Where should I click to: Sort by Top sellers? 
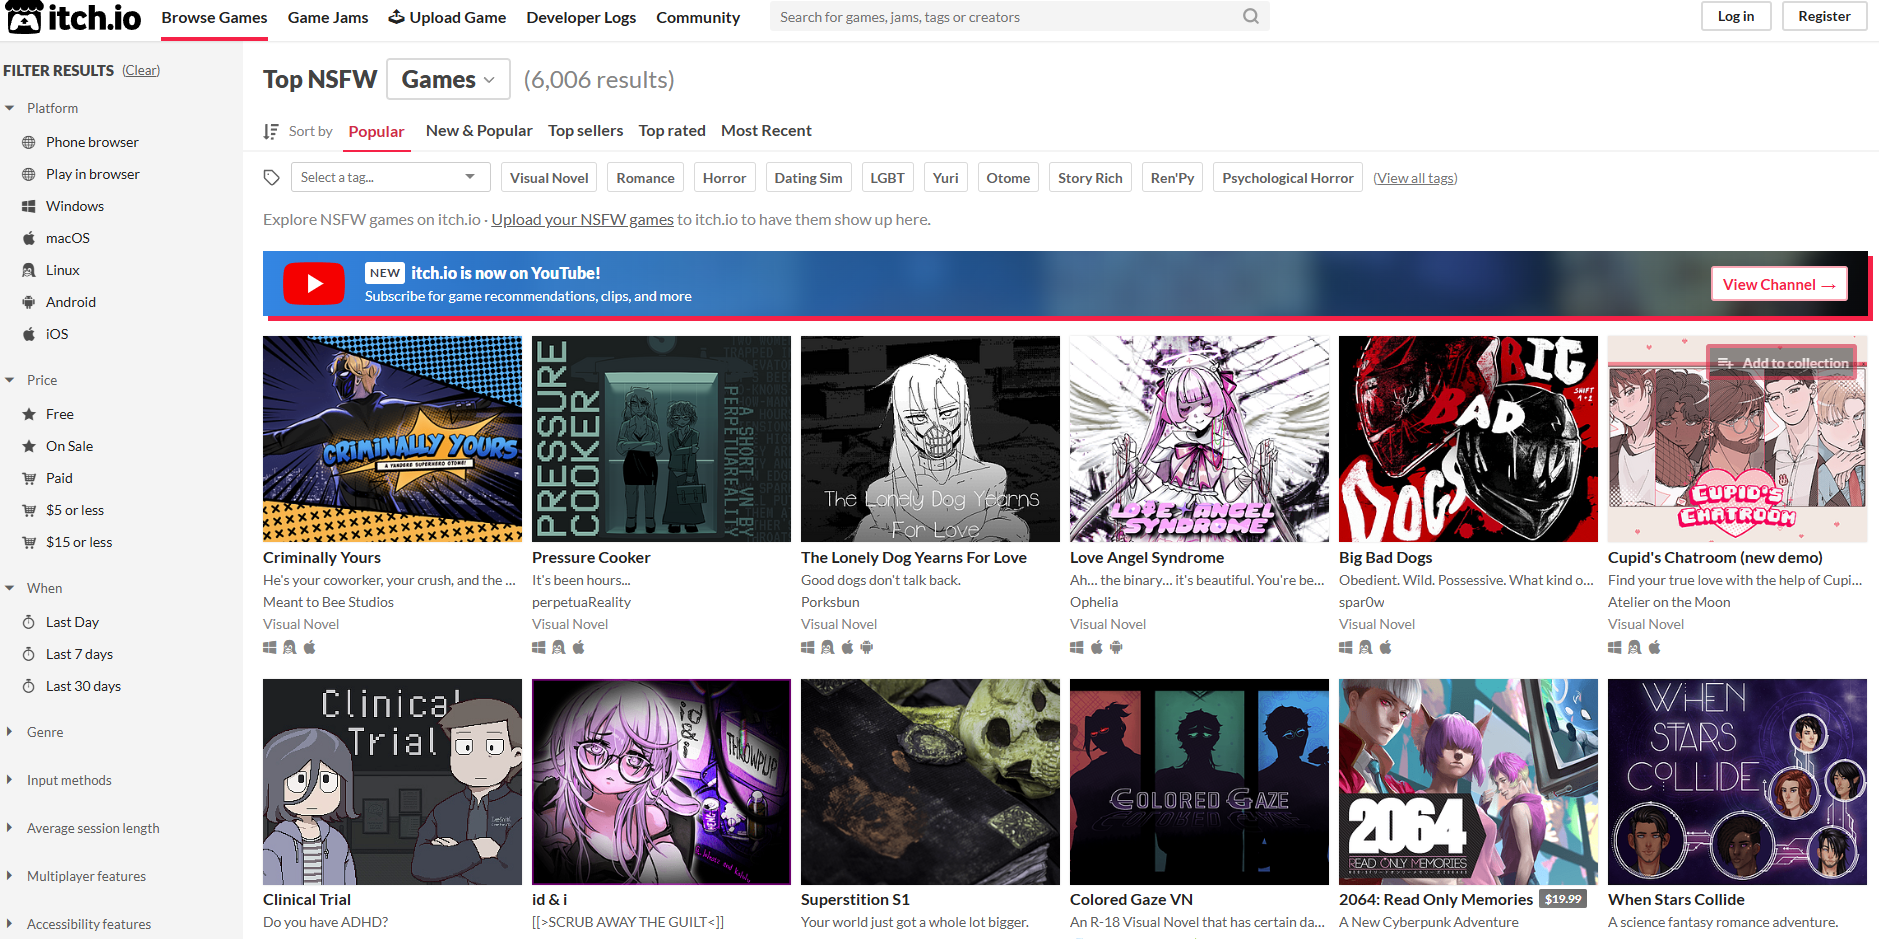586,131
